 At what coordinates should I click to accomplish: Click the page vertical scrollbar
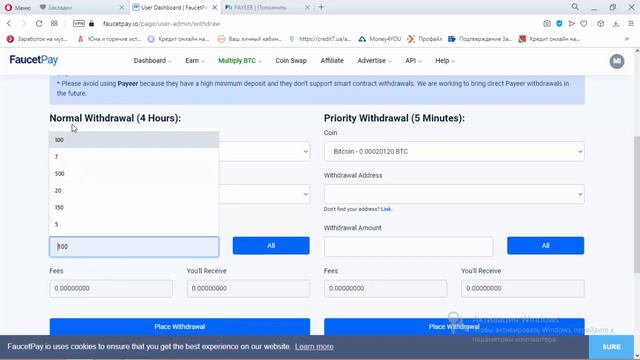[637, 204]
